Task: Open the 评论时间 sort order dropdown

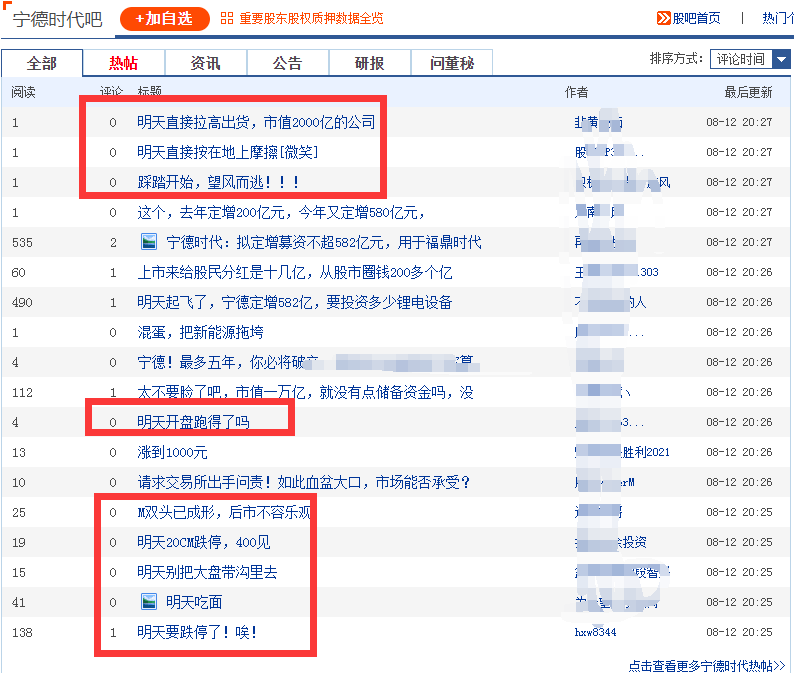Action: [750, 59]
